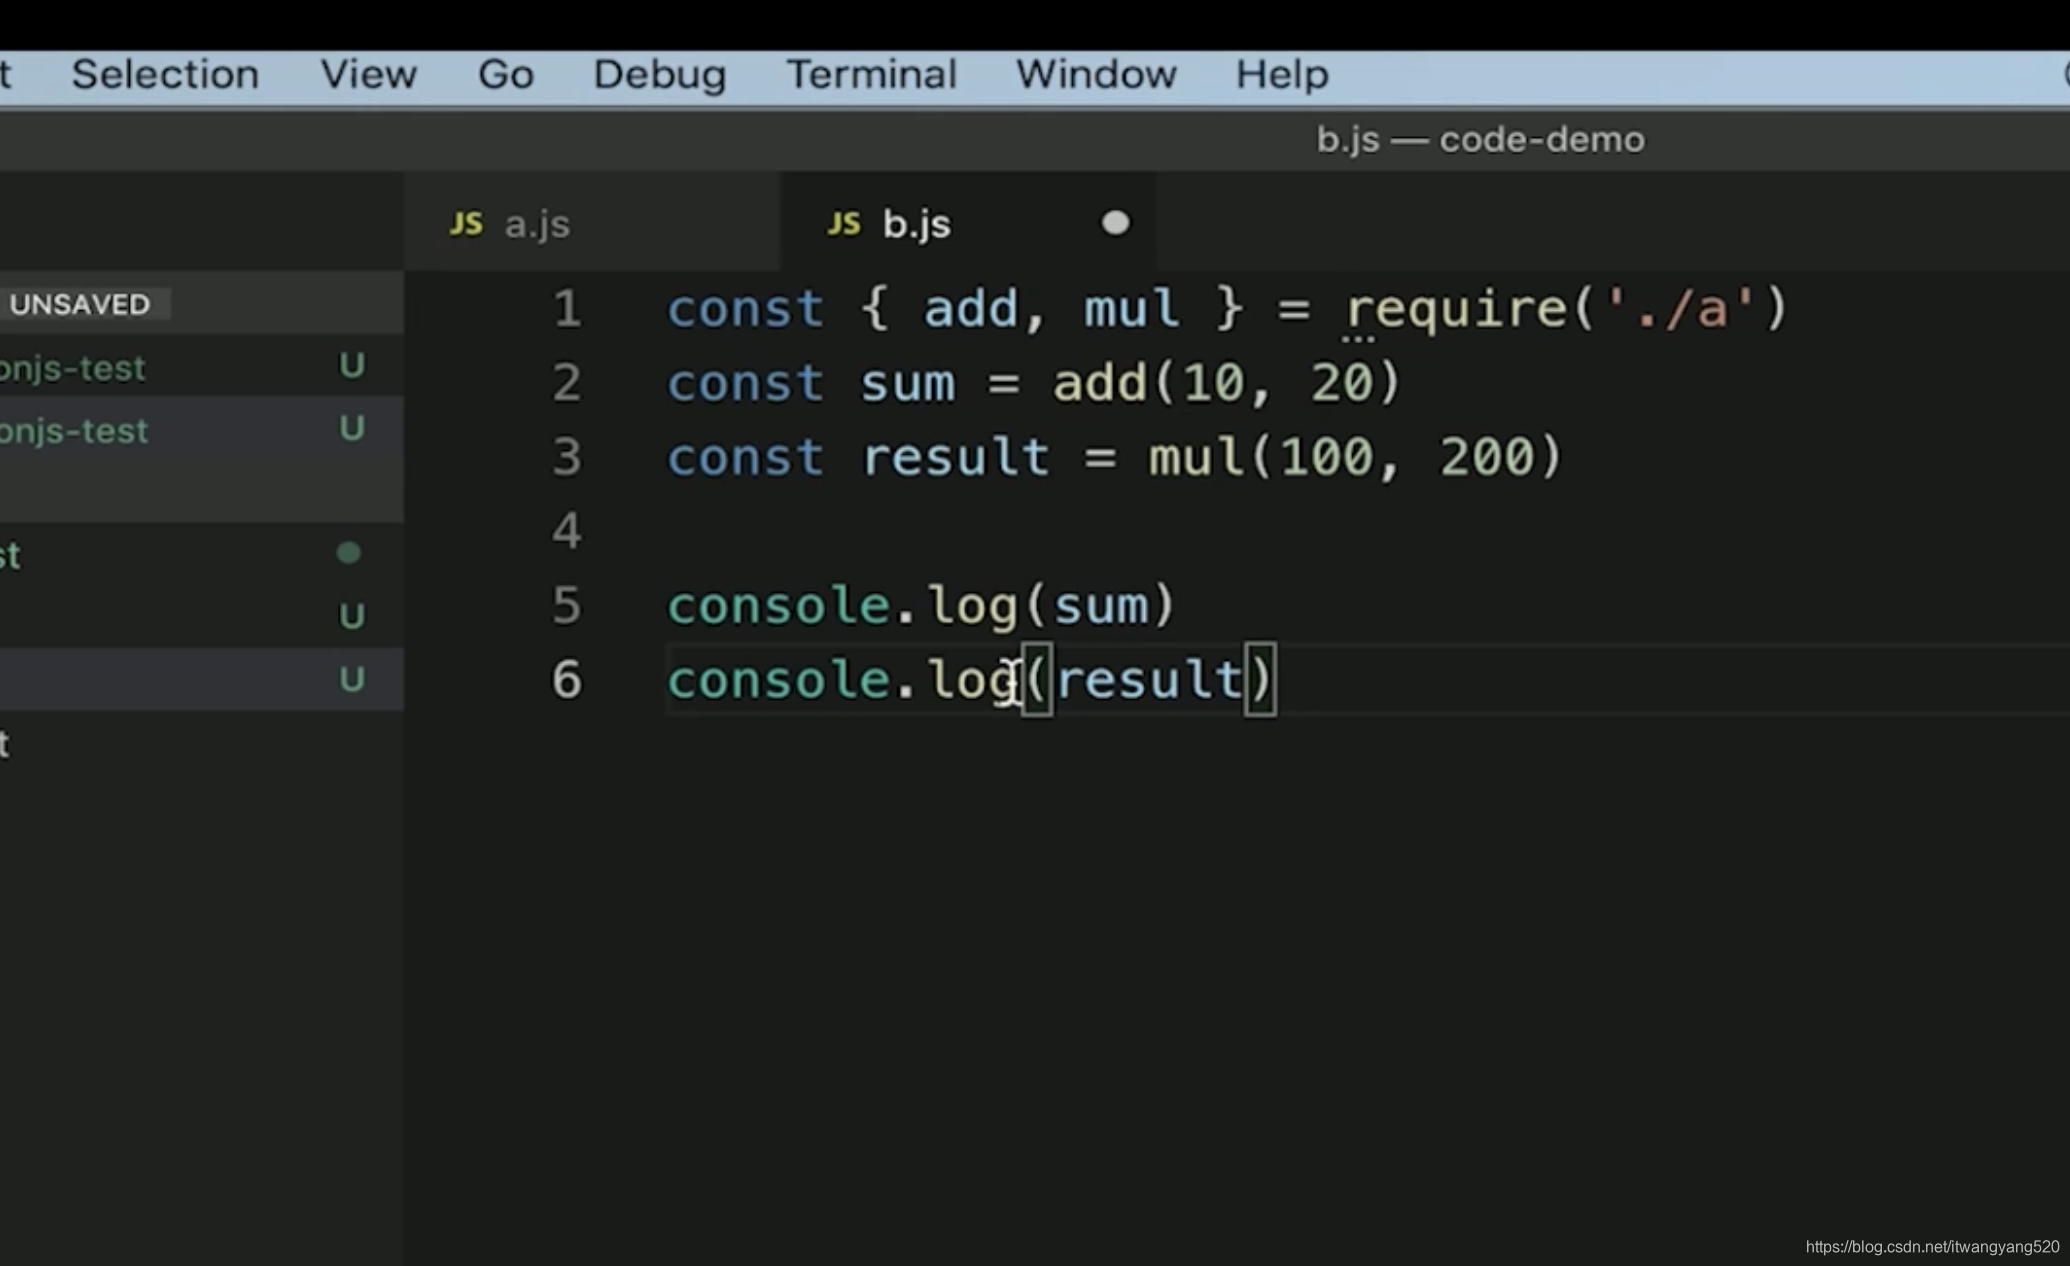Click 'result' inside console.log on line 6

[1148, 680]
